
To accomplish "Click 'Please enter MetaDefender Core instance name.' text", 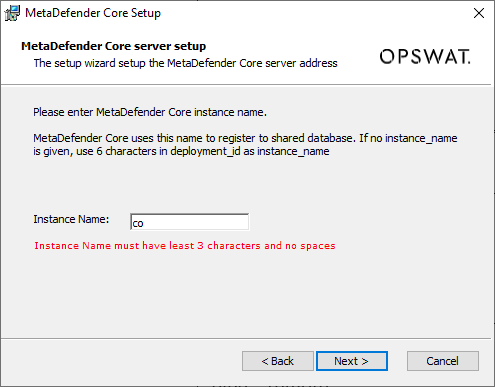I will click(x=150, y=112).
